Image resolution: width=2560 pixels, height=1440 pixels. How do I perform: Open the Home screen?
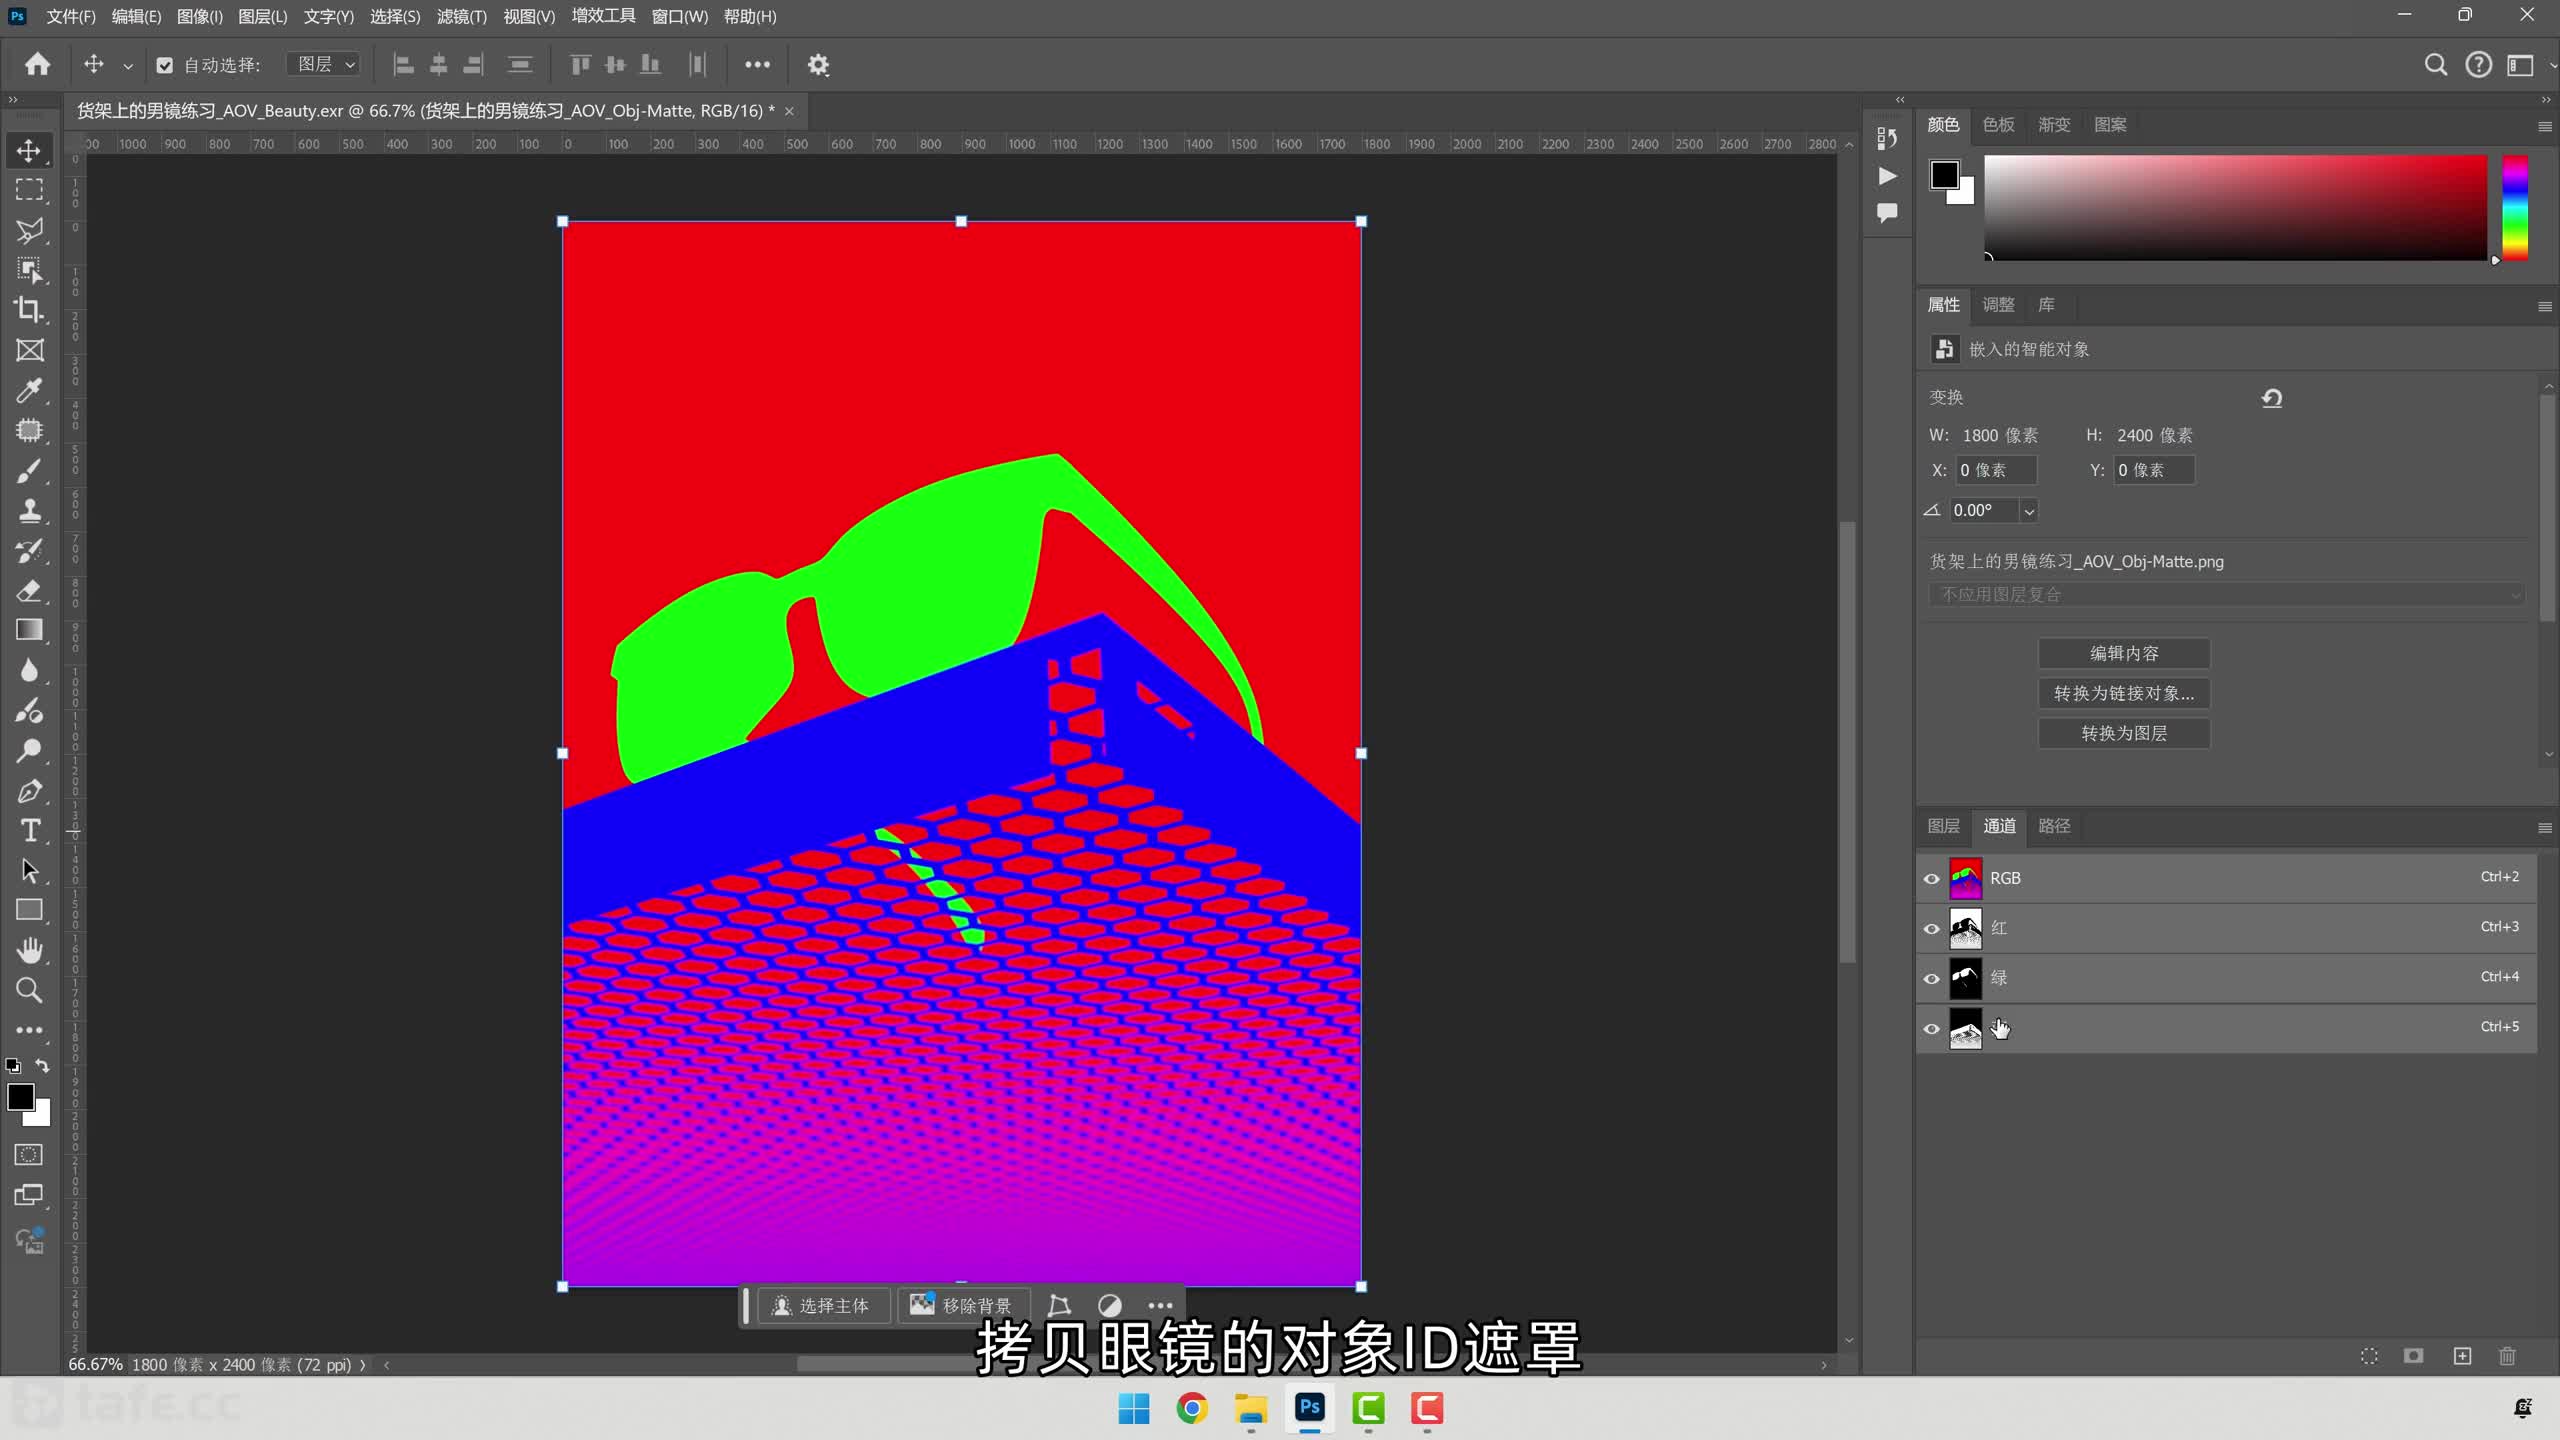[x=38, y=65]
